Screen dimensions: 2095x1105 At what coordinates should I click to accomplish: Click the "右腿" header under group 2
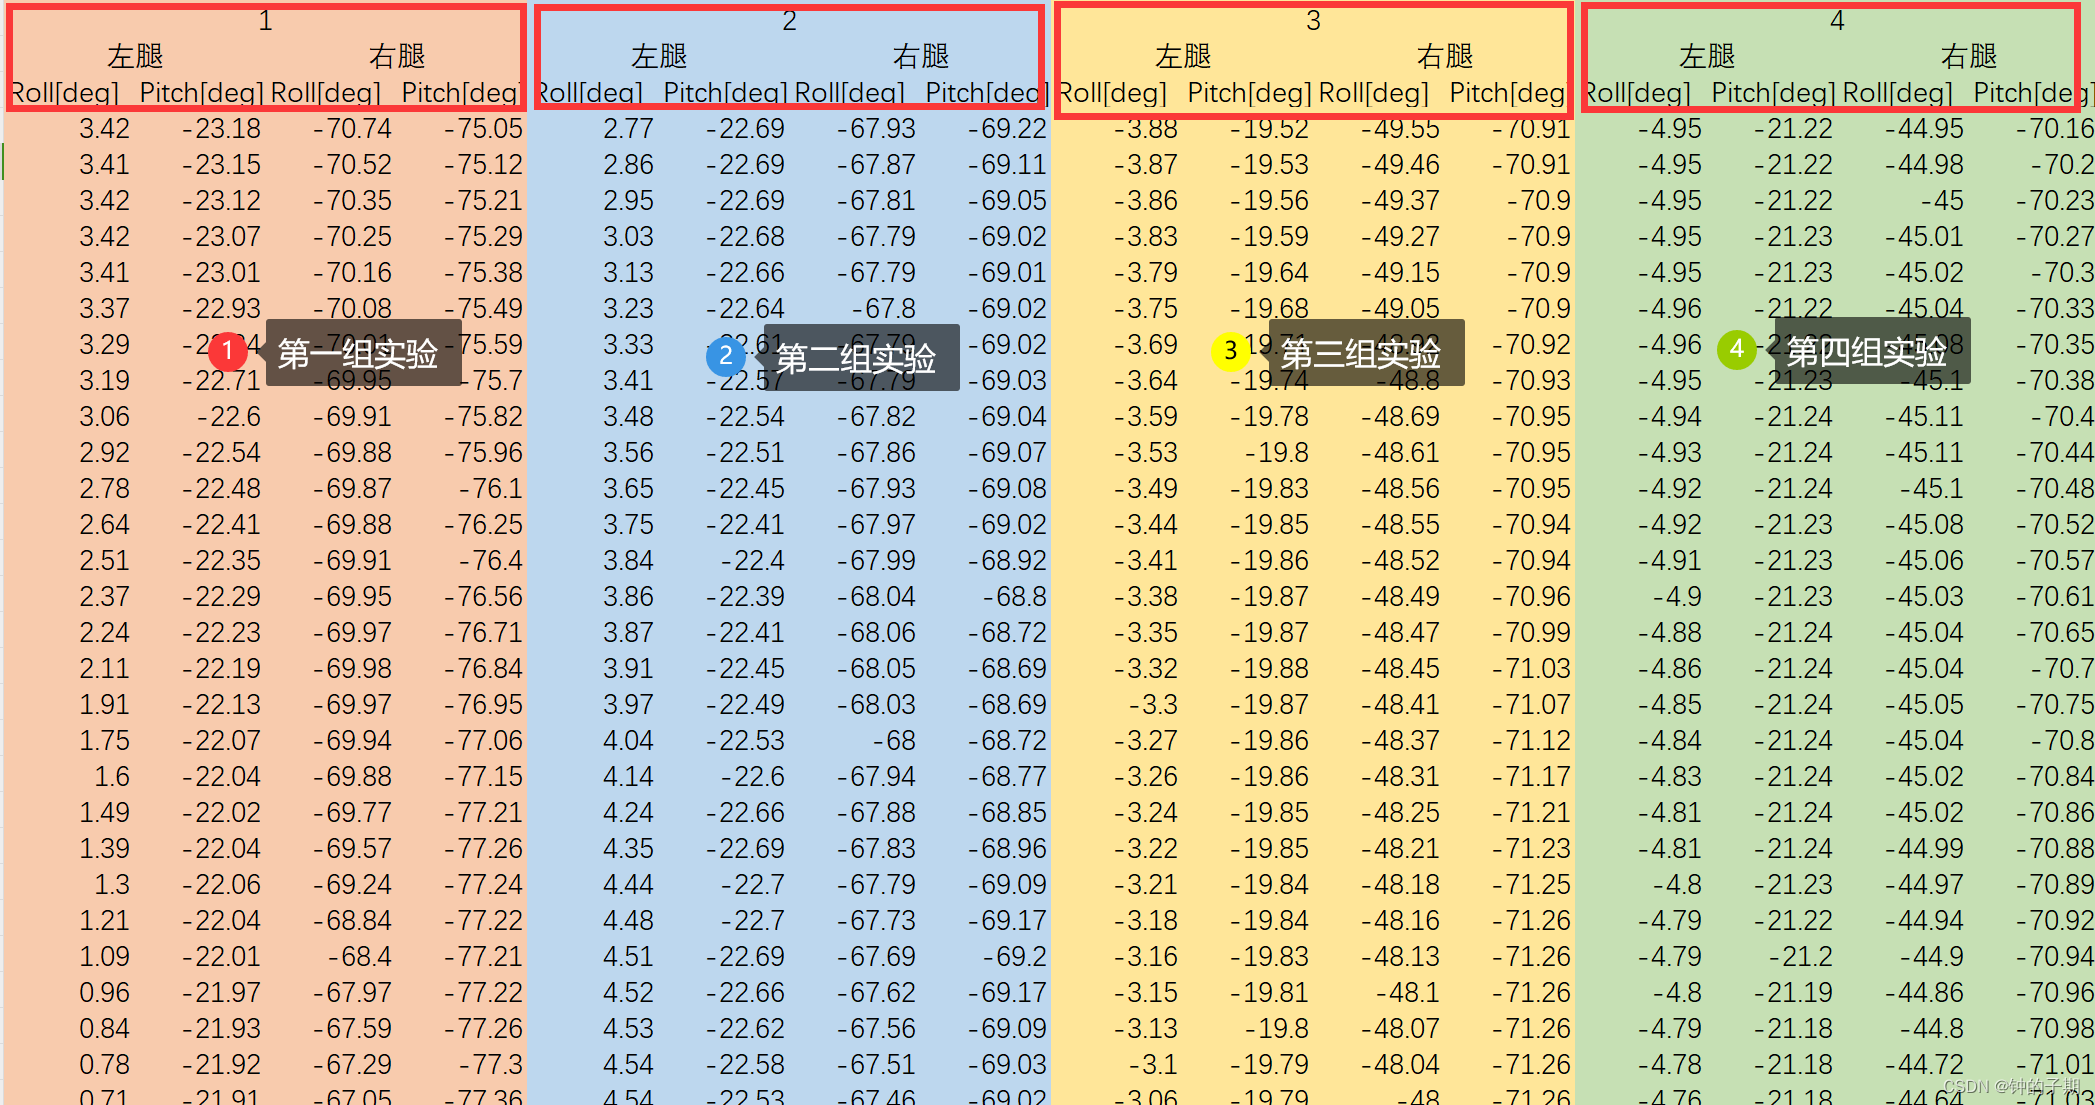tap(920, 57)
